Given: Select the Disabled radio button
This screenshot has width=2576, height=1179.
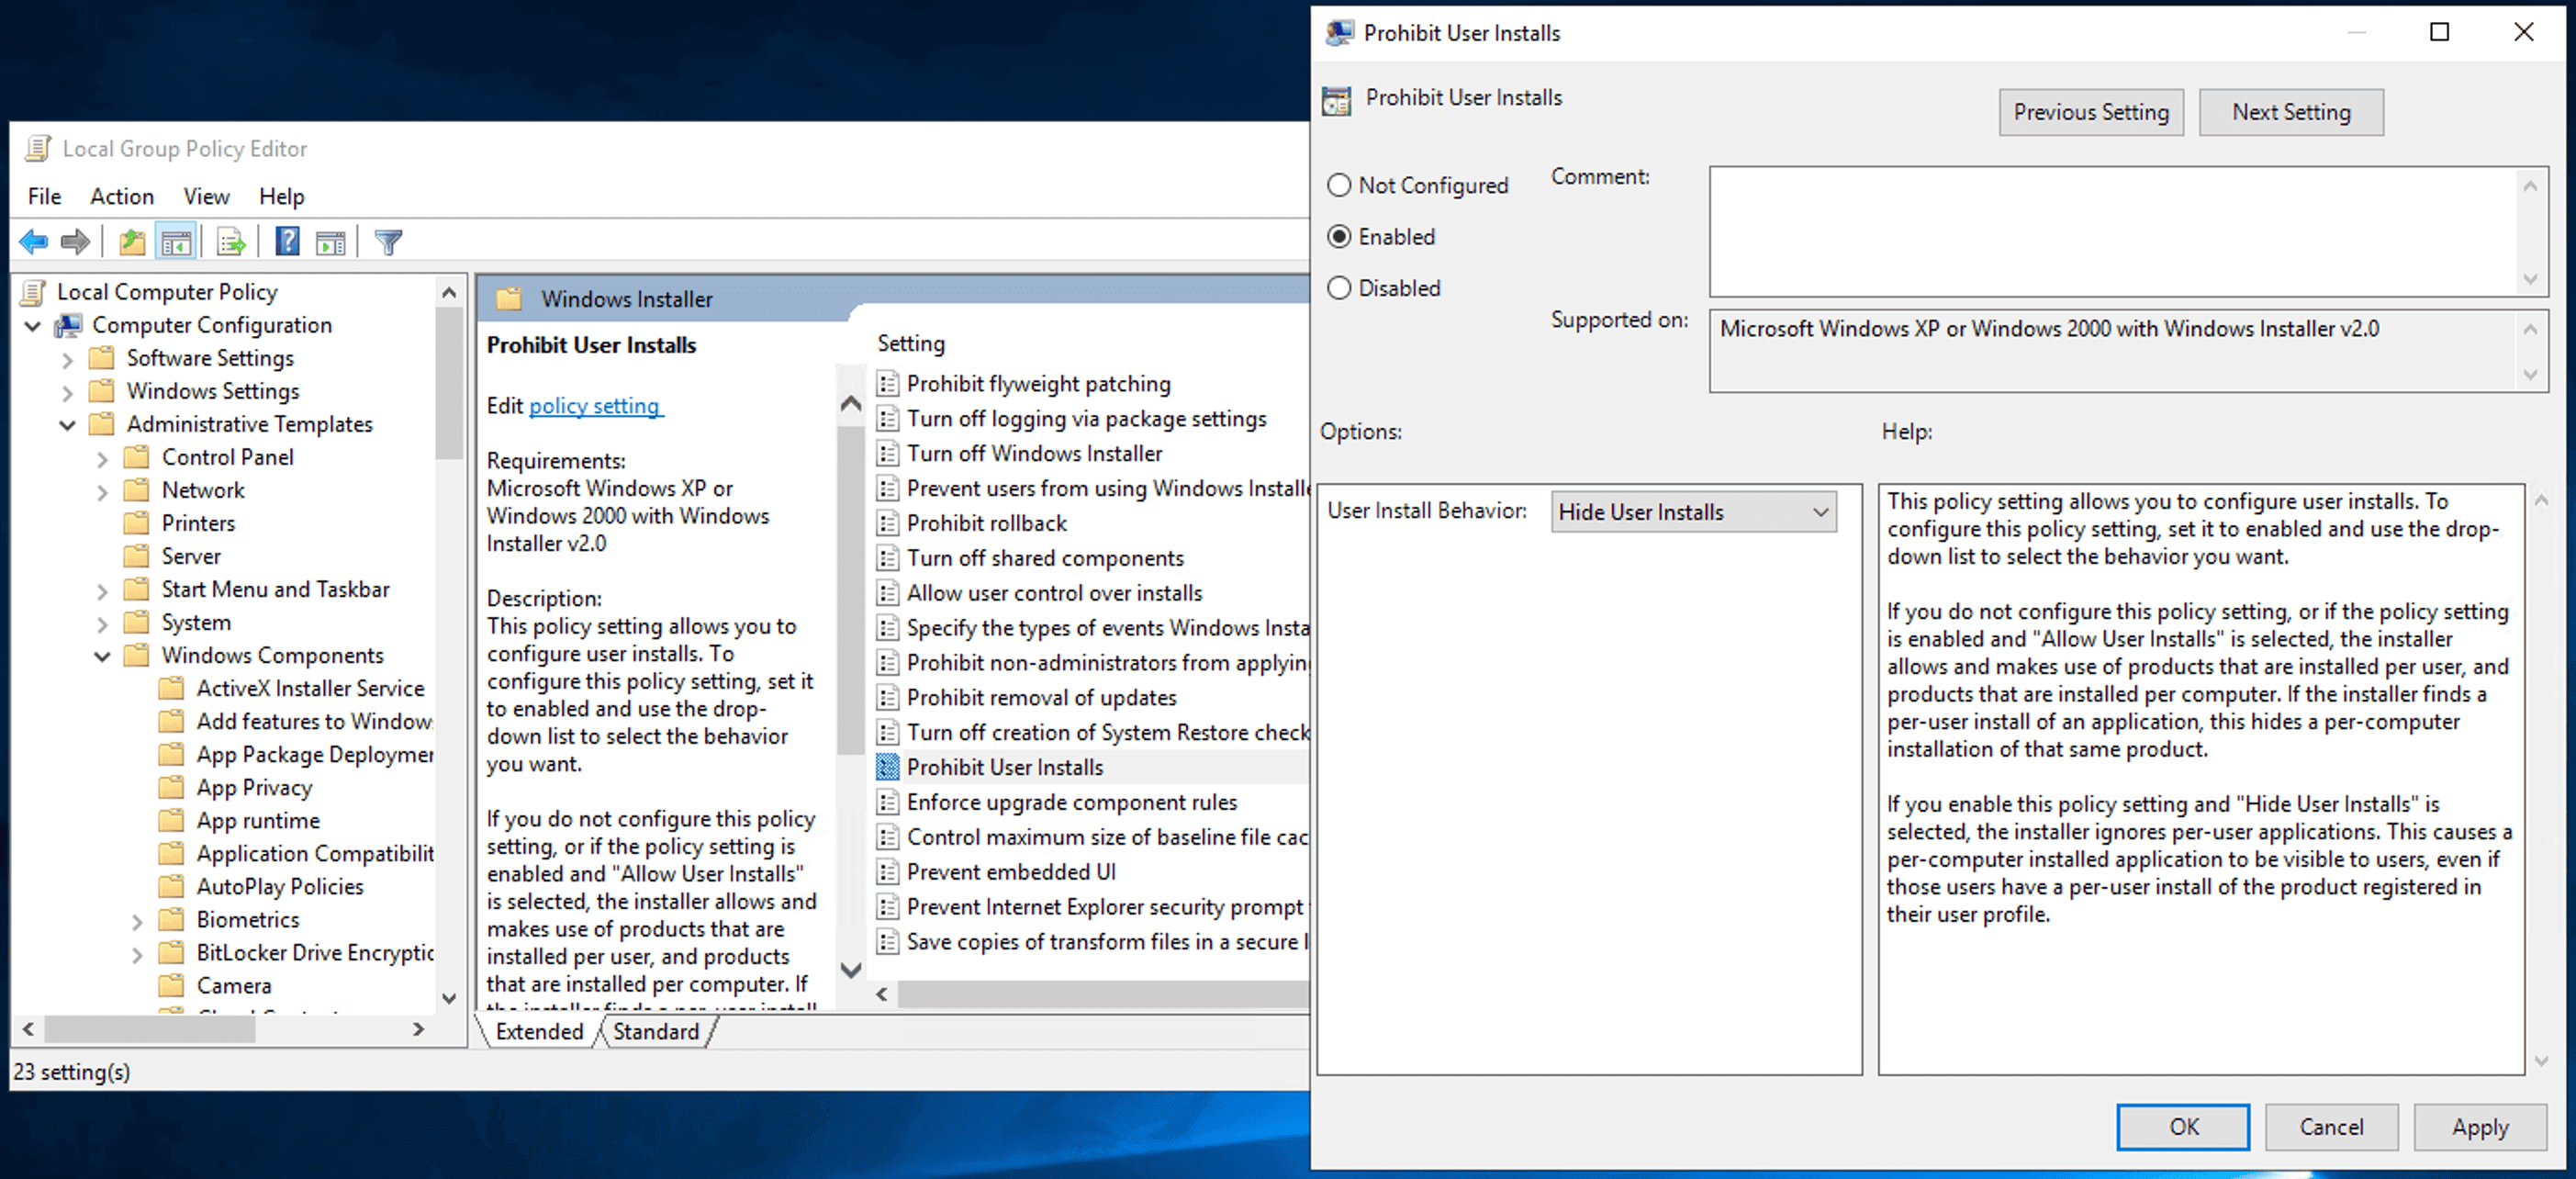Looking at the screenshot, I should (x=1339, y=288).
